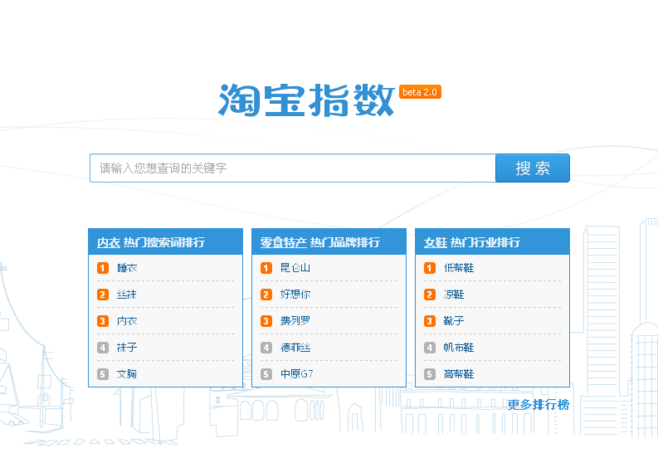Open the 内衣 category header link
The width and height of the screenshot is (658, 458).
click(x=108, y=243)
